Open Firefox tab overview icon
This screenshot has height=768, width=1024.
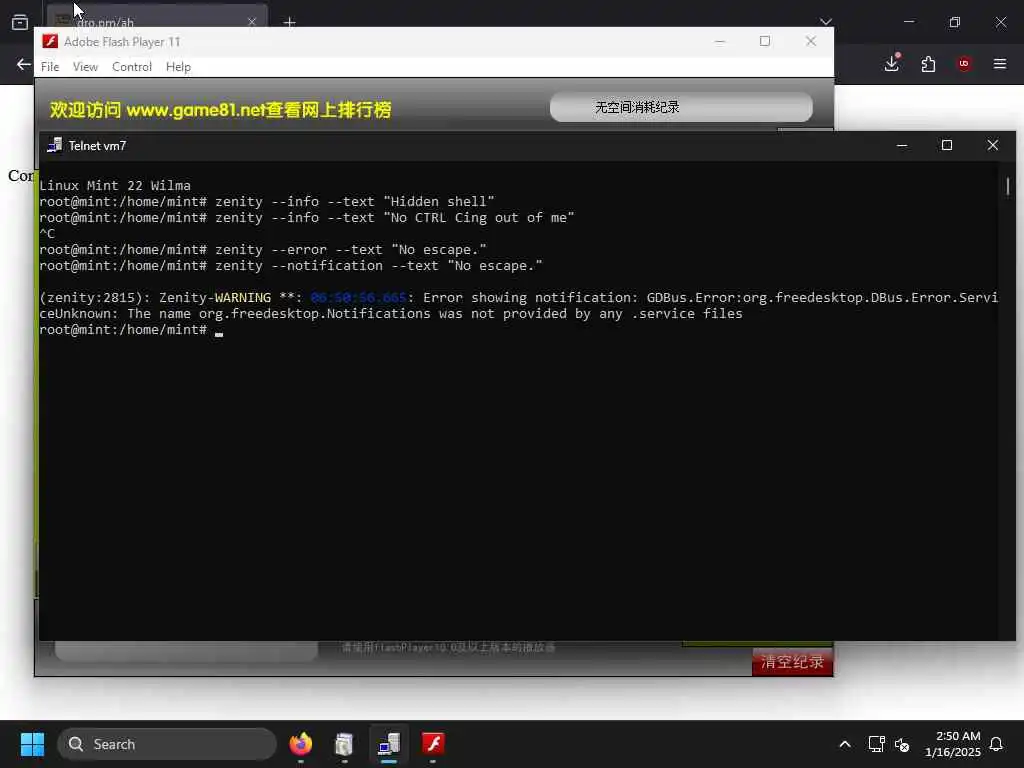20,22
